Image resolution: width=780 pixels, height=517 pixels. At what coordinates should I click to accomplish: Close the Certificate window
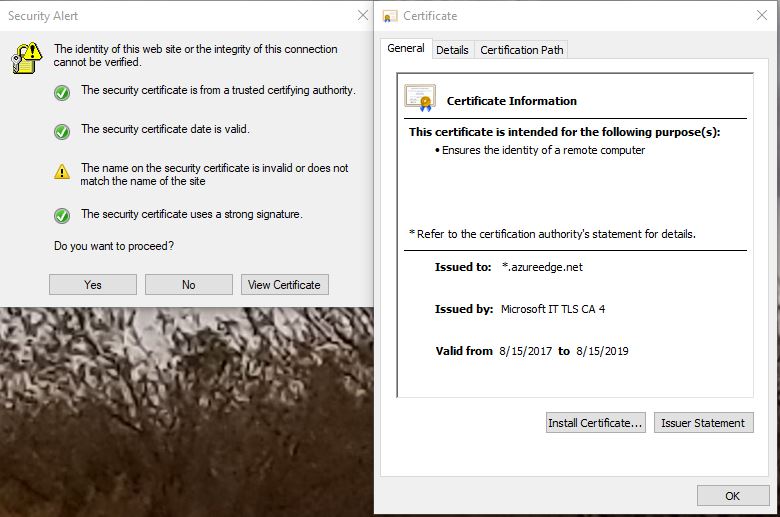coord(762,16)
